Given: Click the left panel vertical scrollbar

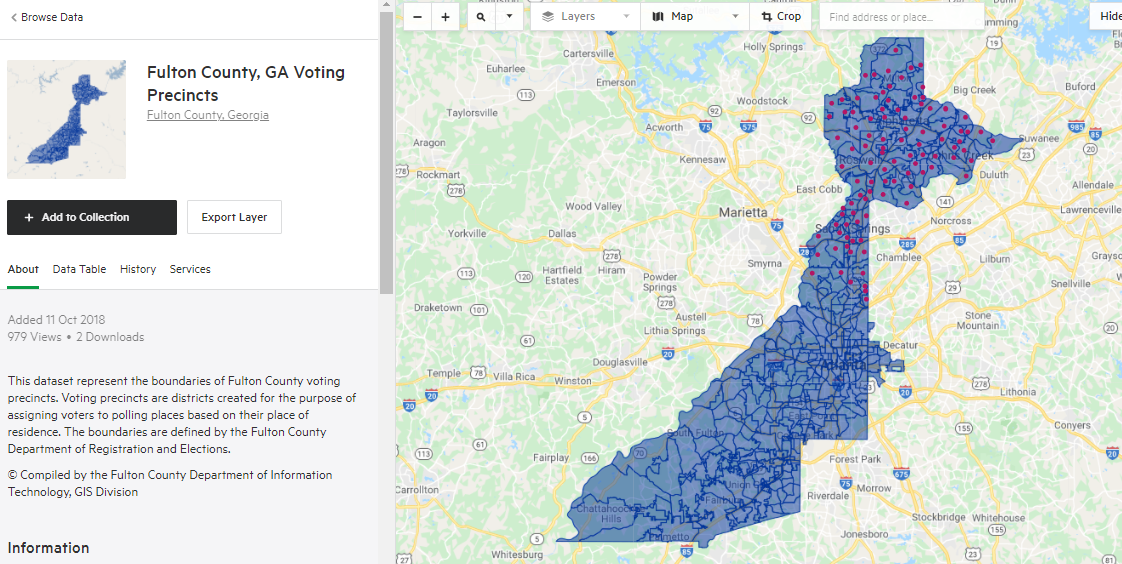Looking at the screenshot, I should 386,150.
